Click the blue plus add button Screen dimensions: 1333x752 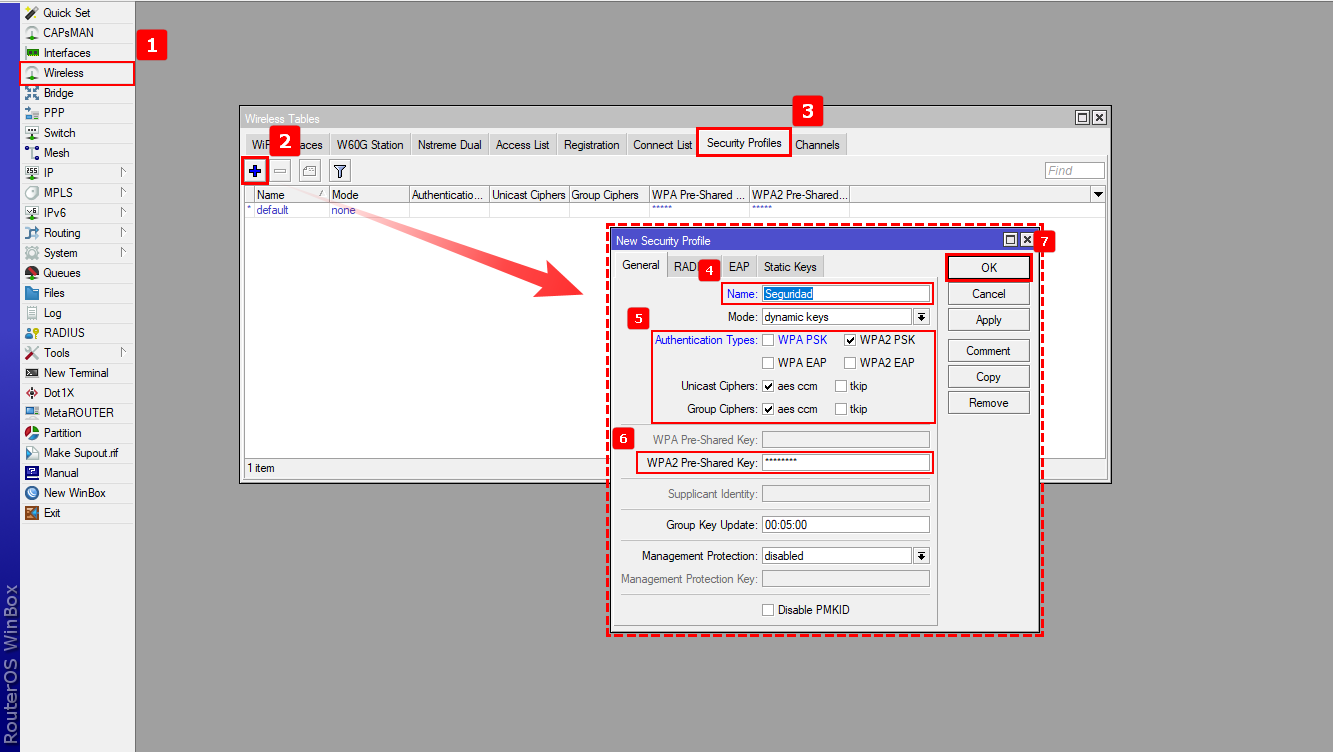click(255, 171)
